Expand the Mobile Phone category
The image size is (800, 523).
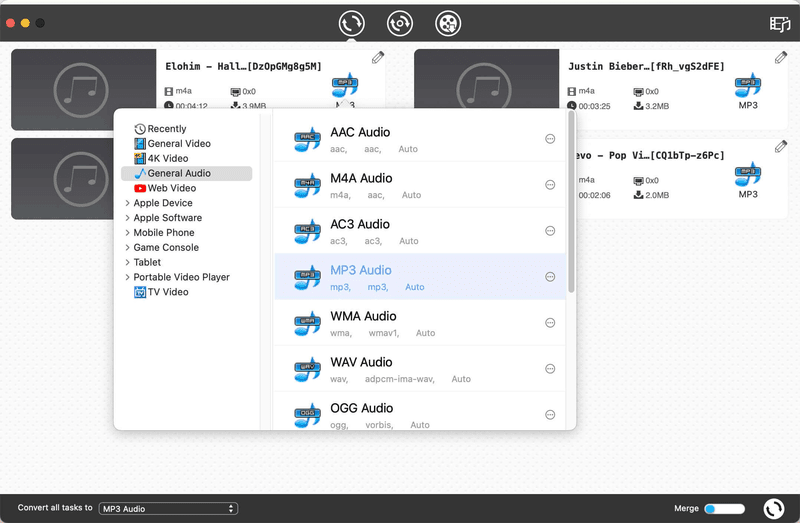point(127,233)
